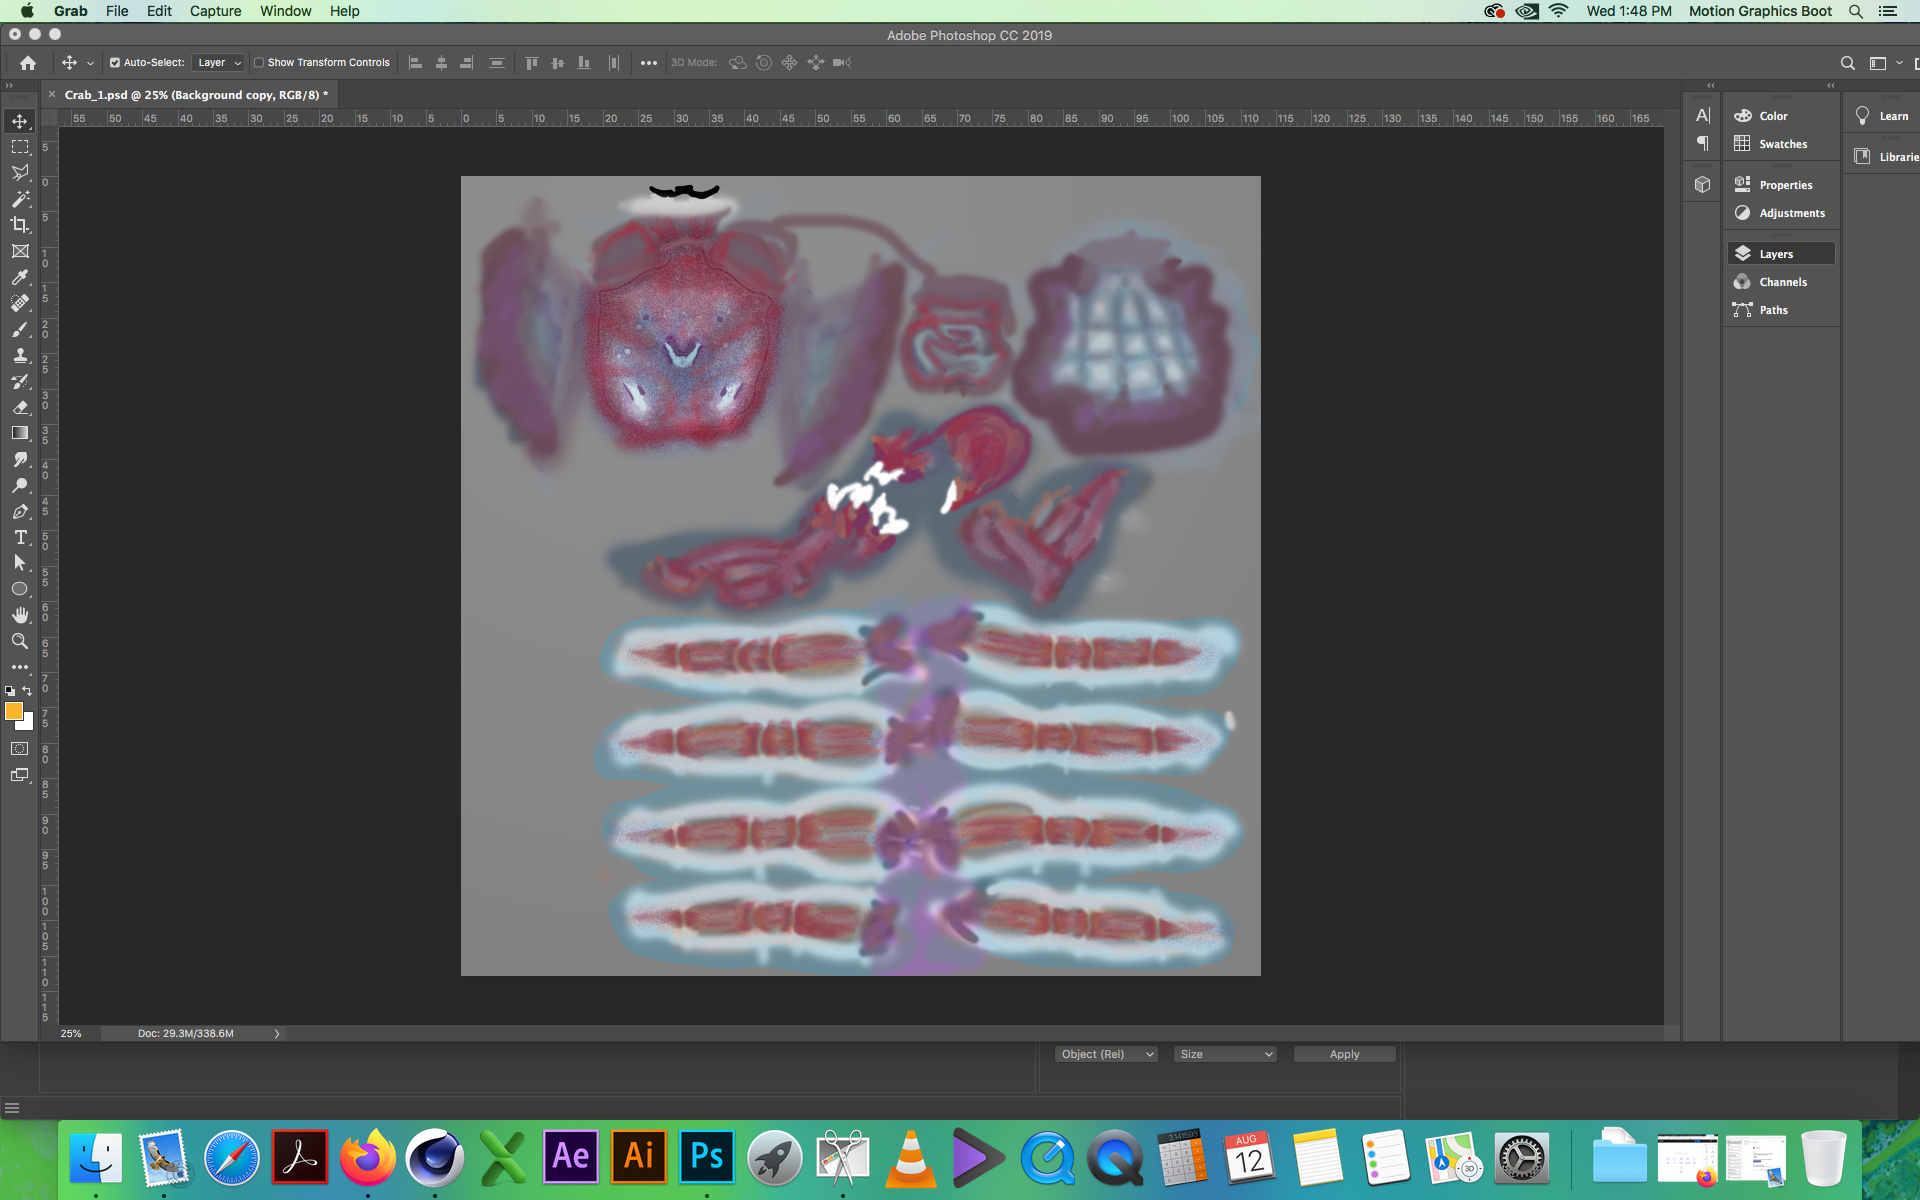This screenshot has height=1200, width=1920.
Task: Select the Clone Stamp tool
Action: (20, 355)
